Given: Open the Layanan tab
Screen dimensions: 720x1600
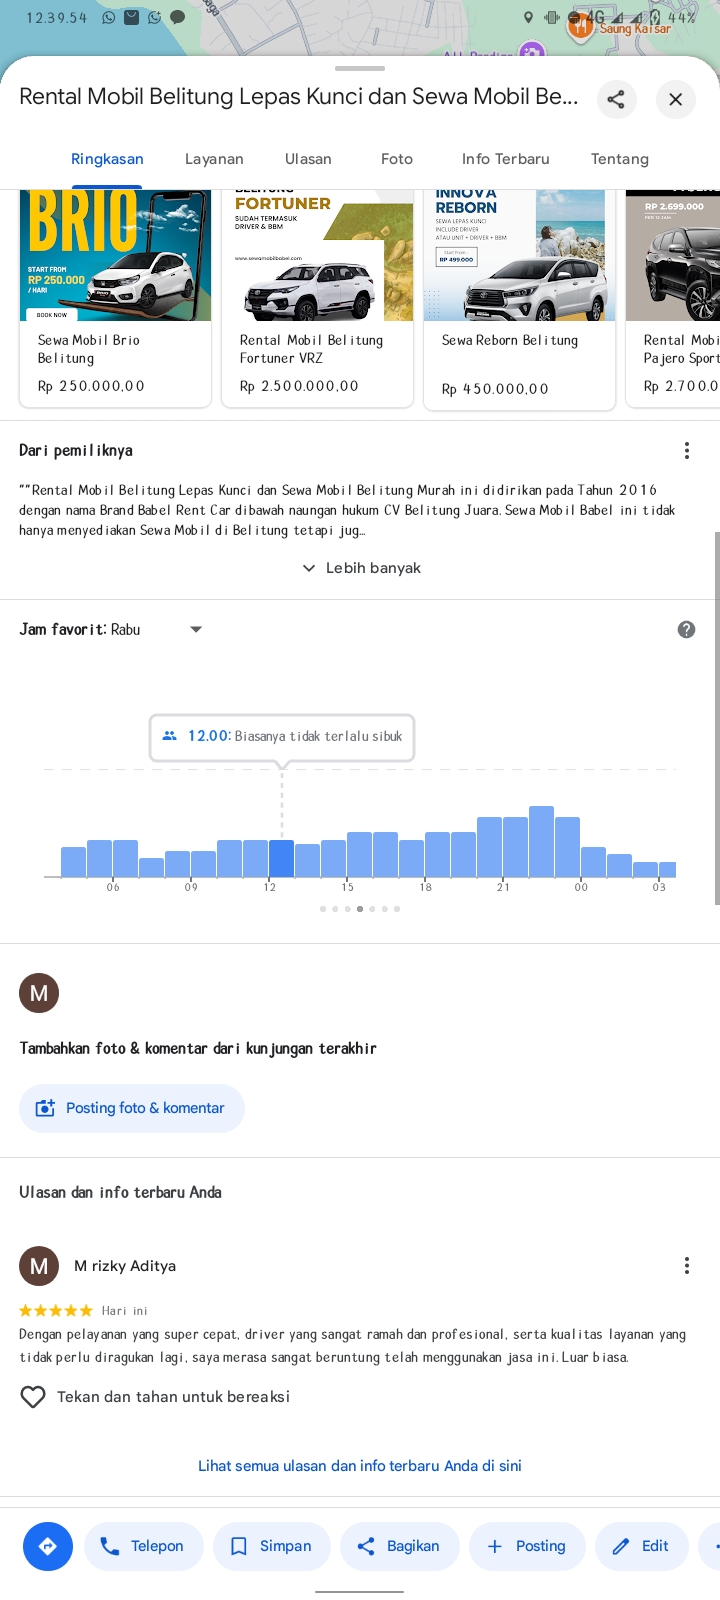Looking at the screenshot, I should [214, 159].
